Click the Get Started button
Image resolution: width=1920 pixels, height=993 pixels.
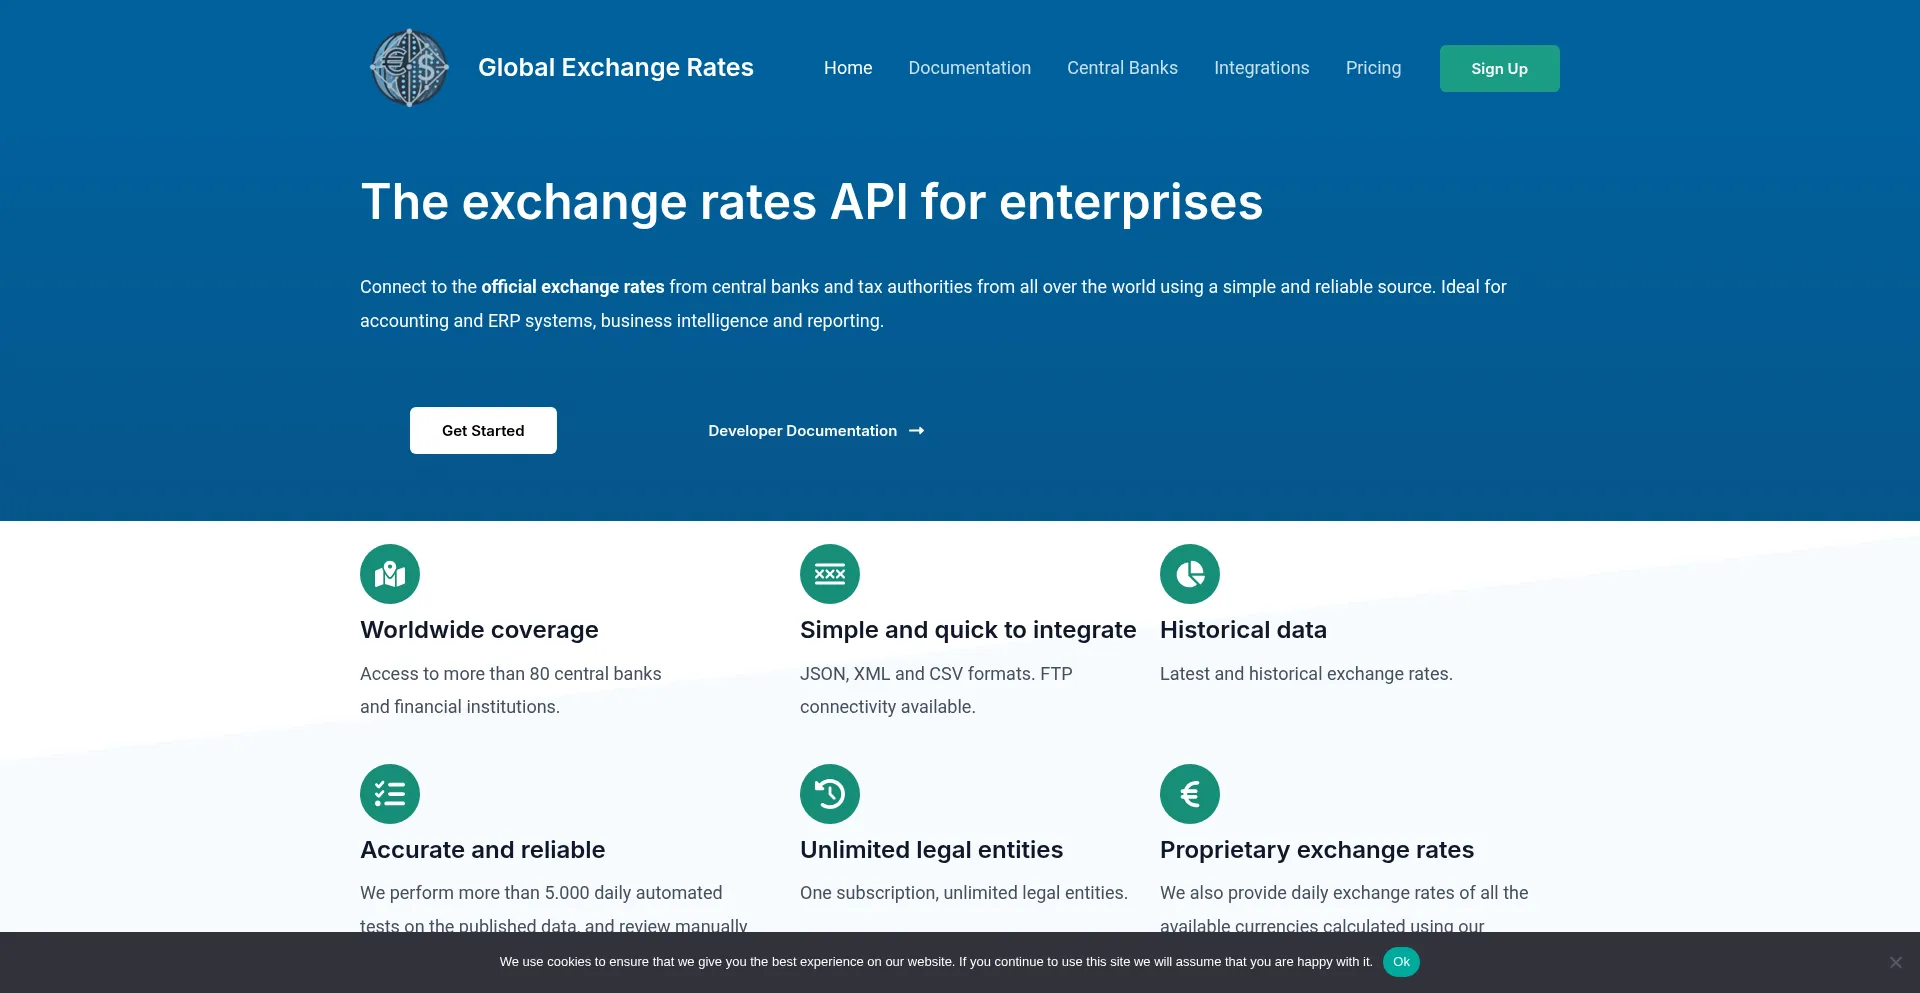coord(483,430)
